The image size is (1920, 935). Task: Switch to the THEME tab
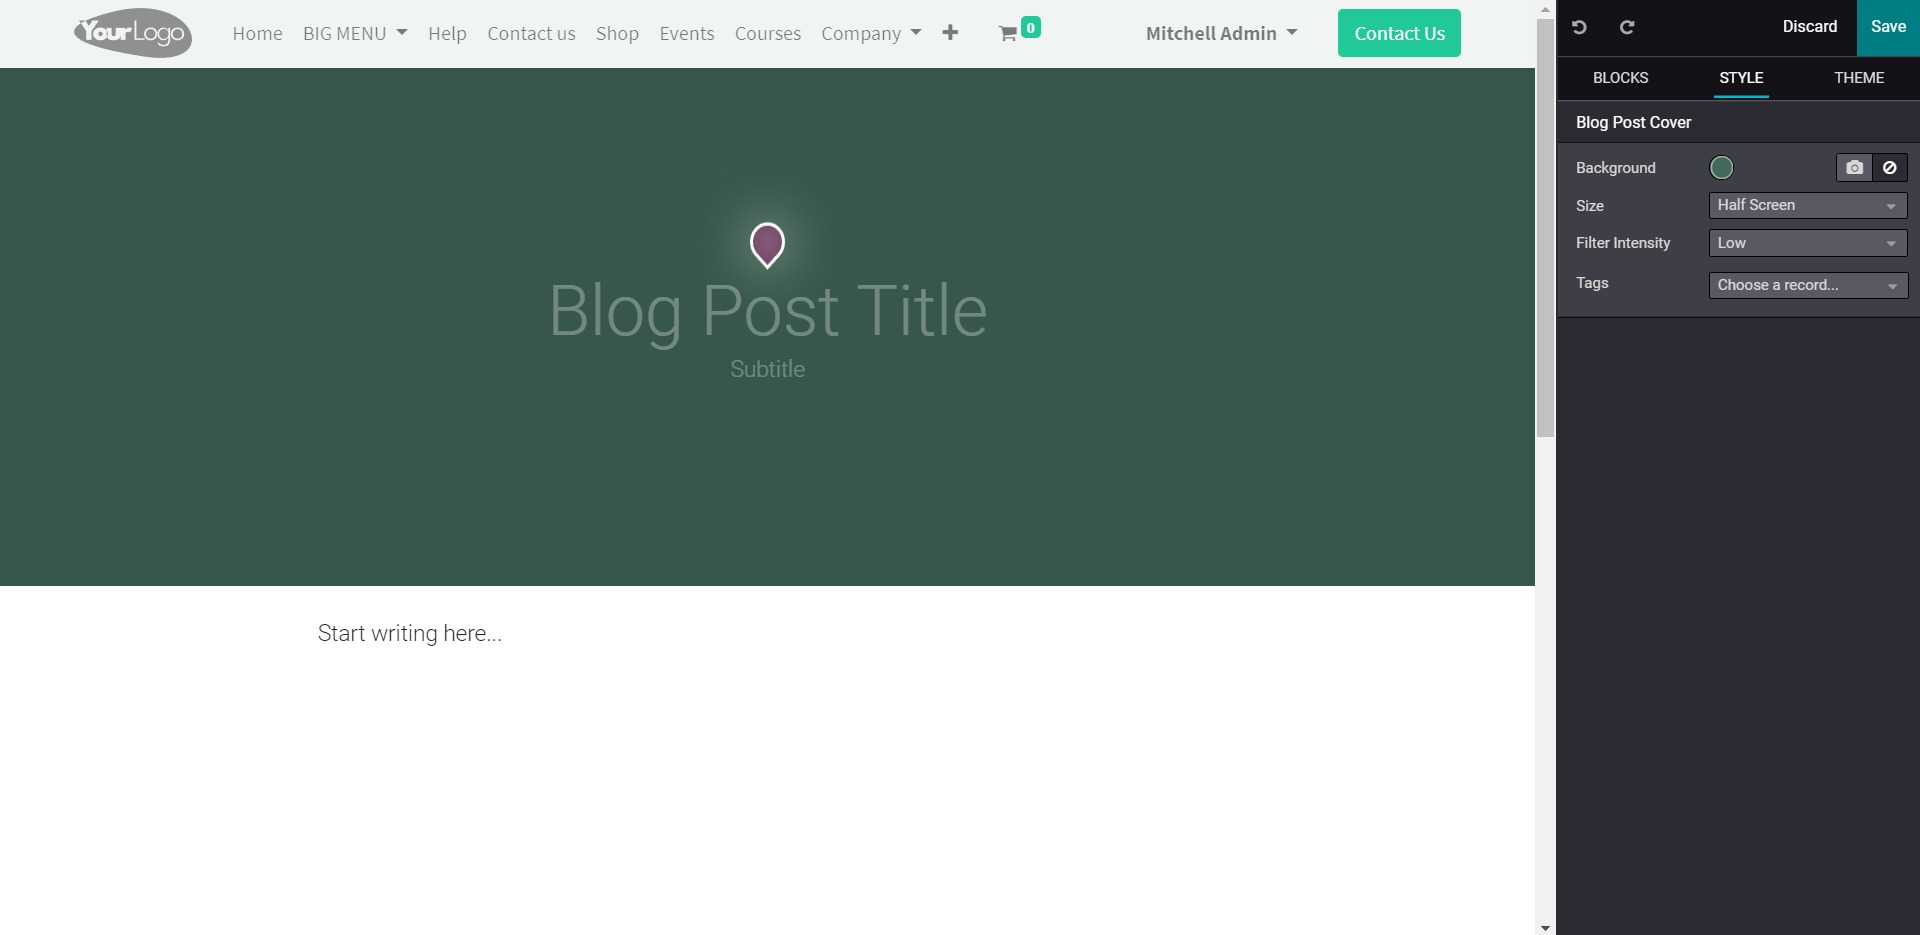pos(1859,78)
